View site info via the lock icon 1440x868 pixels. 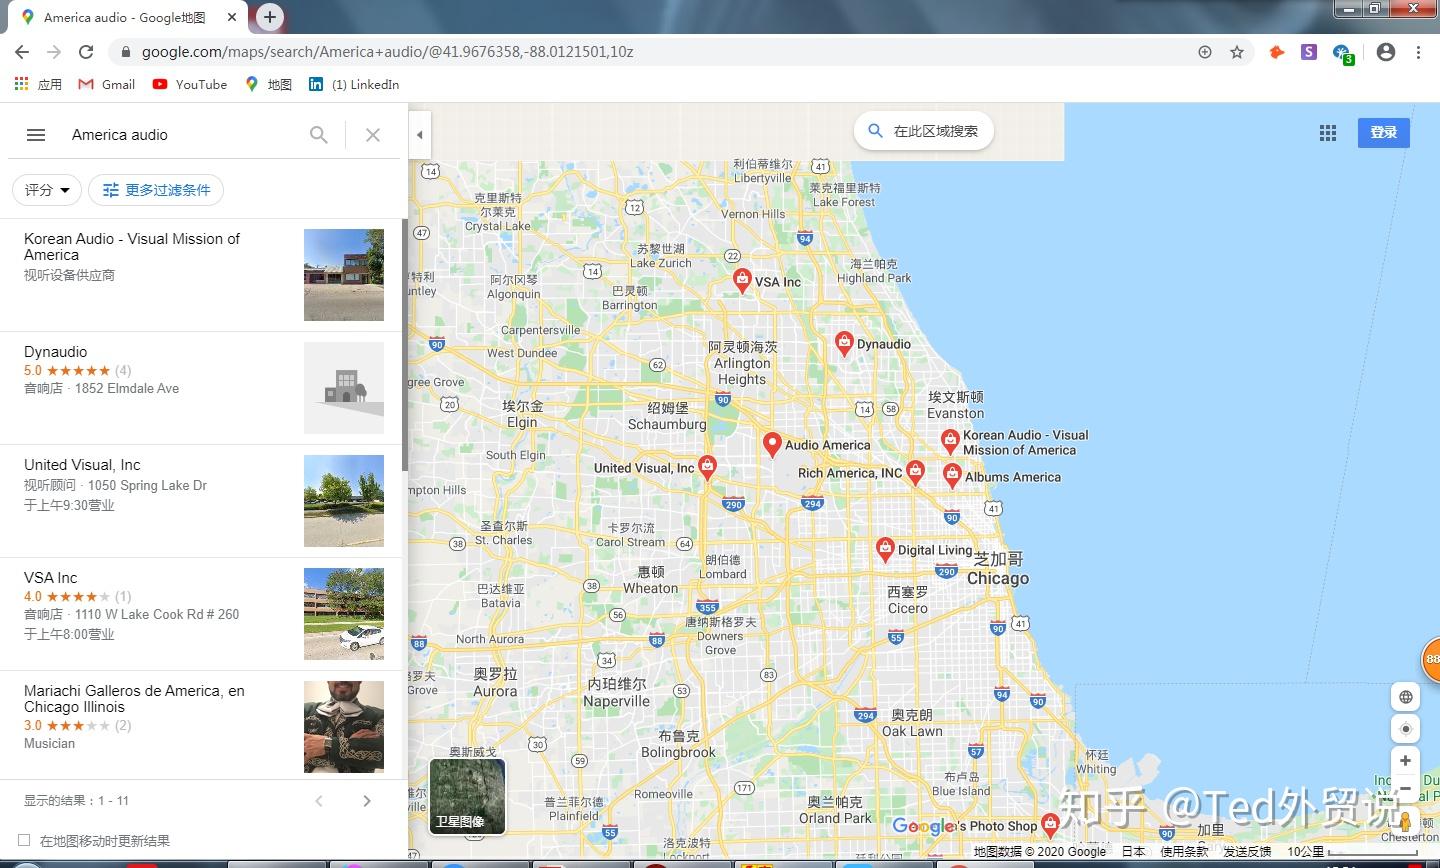126,52
